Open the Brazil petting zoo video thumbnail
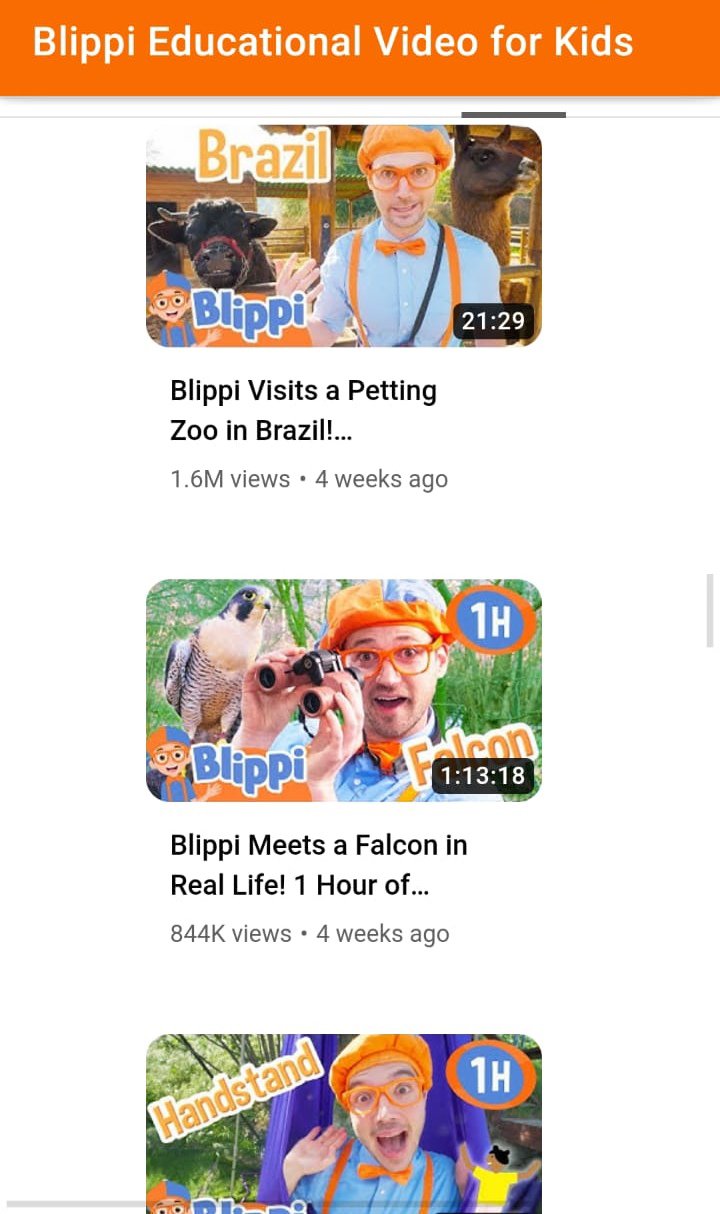The height and width of the screenshot is (1214, 720). pos(344,235)
